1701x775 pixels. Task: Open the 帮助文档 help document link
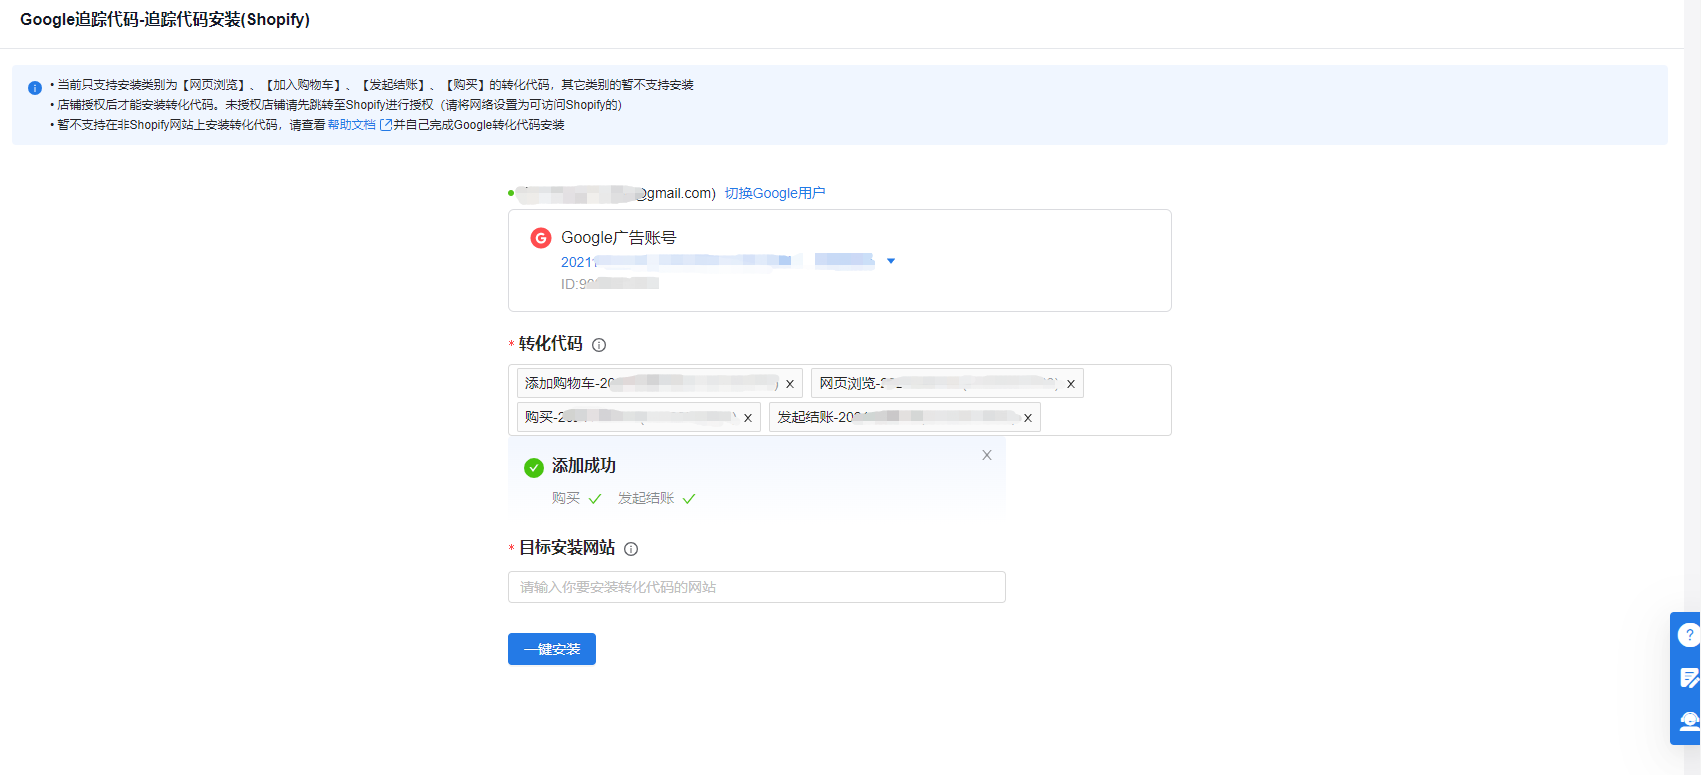click(x=352, y=125)
